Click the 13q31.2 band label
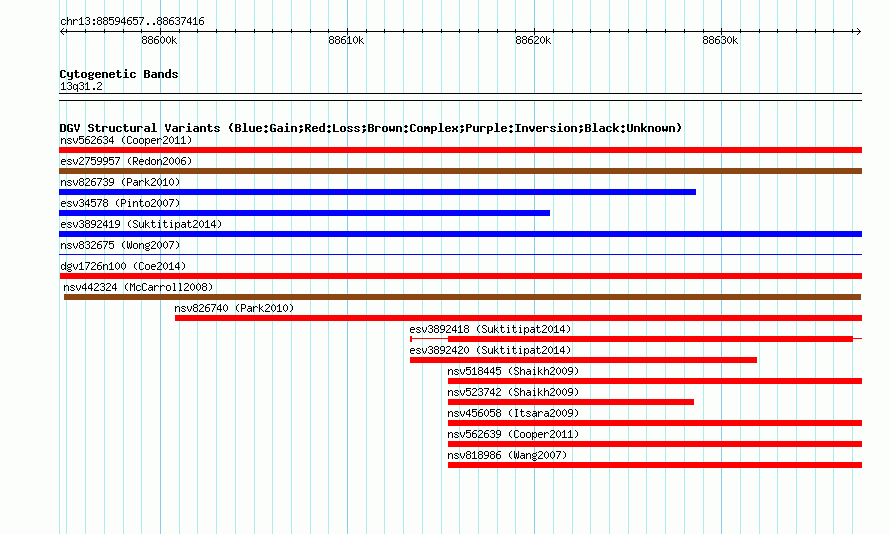This screenshot has width=890, height=534. coord(81,86)
